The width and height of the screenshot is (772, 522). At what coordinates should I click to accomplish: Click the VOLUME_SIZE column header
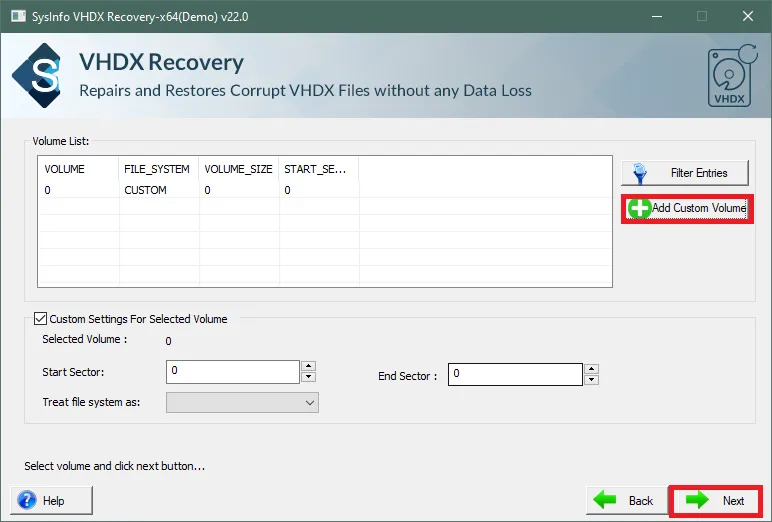pyautogui.click(x=239, y=169)
